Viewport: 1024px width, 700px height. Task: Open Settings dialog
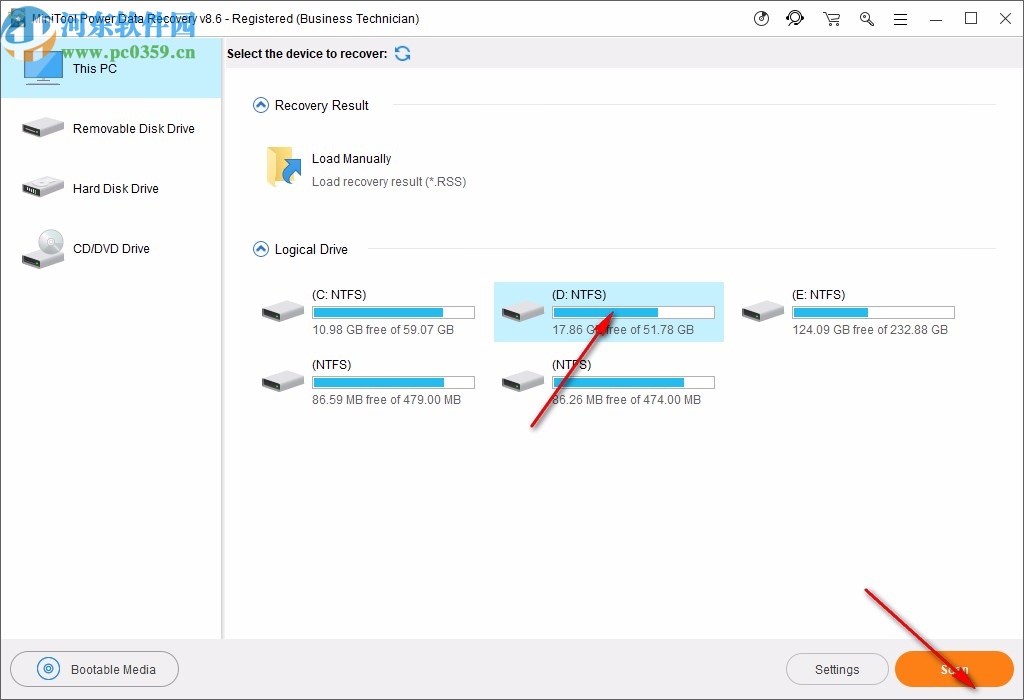point(837,669)
